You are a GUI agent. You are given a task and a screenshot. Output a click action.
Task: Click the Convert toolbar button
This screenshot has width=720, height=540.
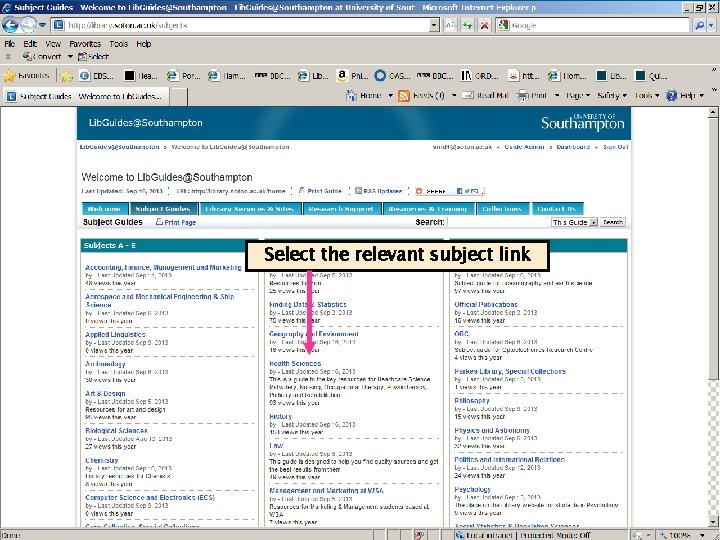[42, 56]
